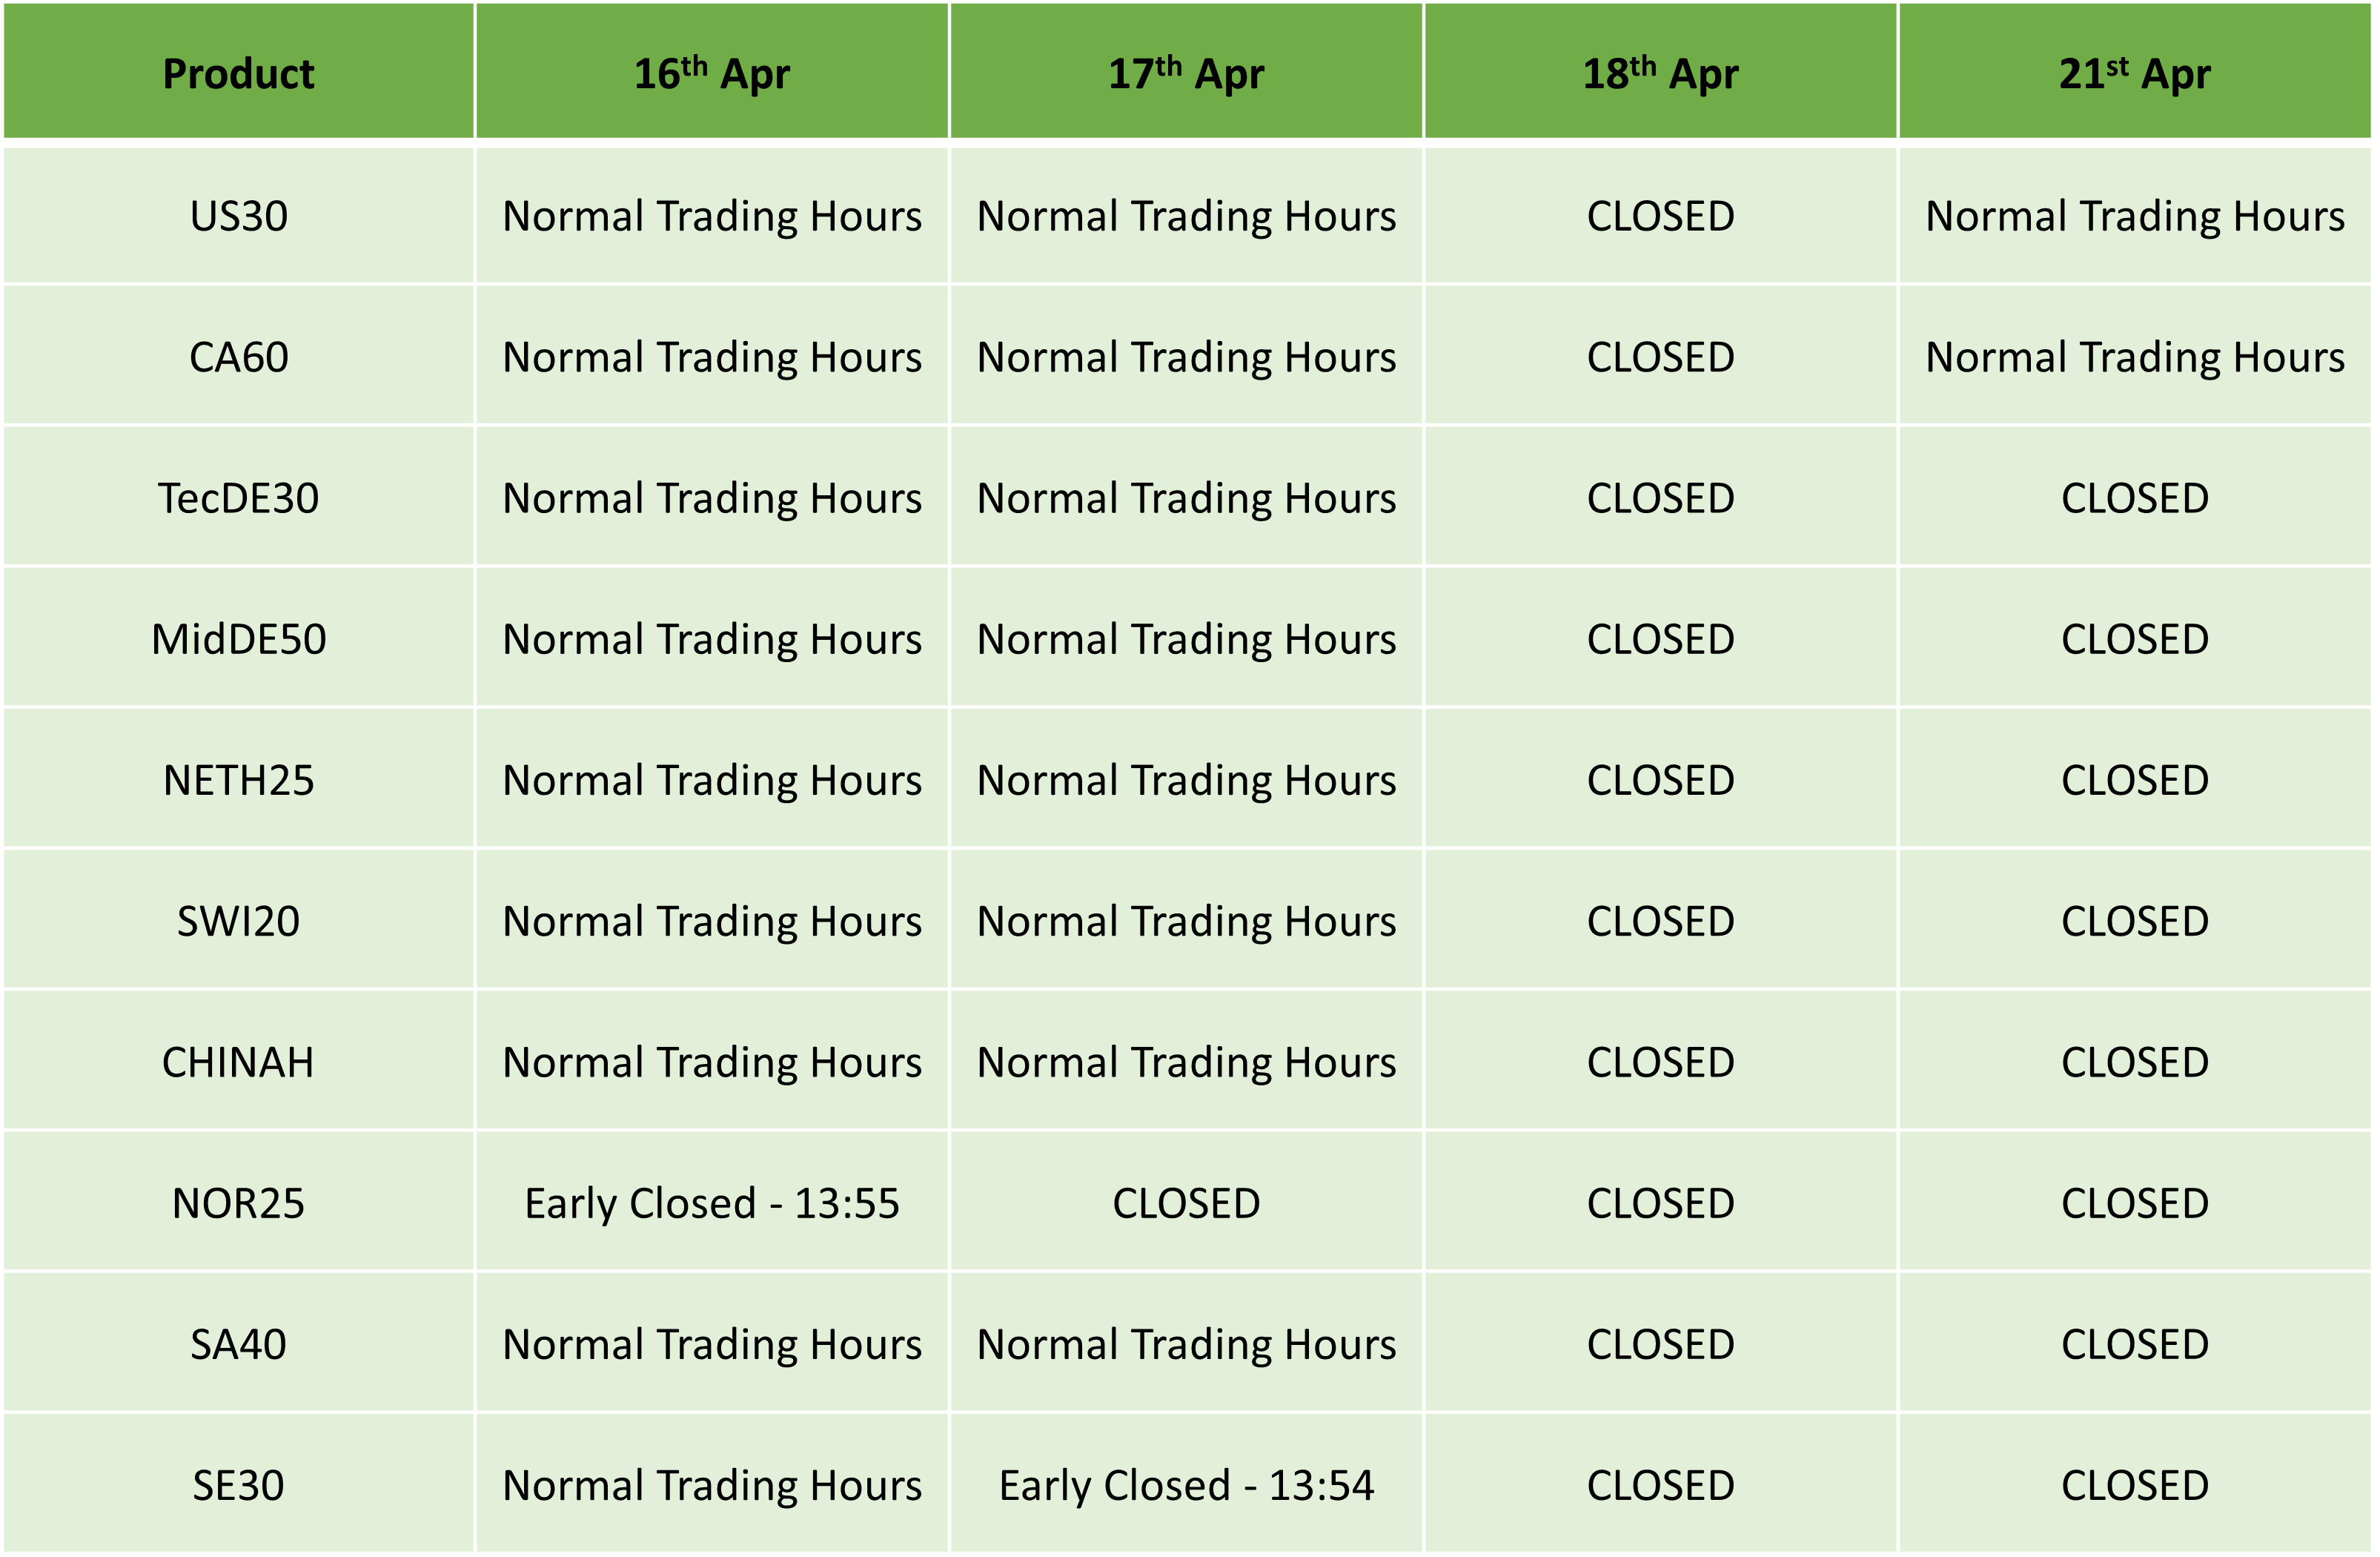Click the Product column header
The height and width of the screenshot is (1557, 2380).
(238, 73)
